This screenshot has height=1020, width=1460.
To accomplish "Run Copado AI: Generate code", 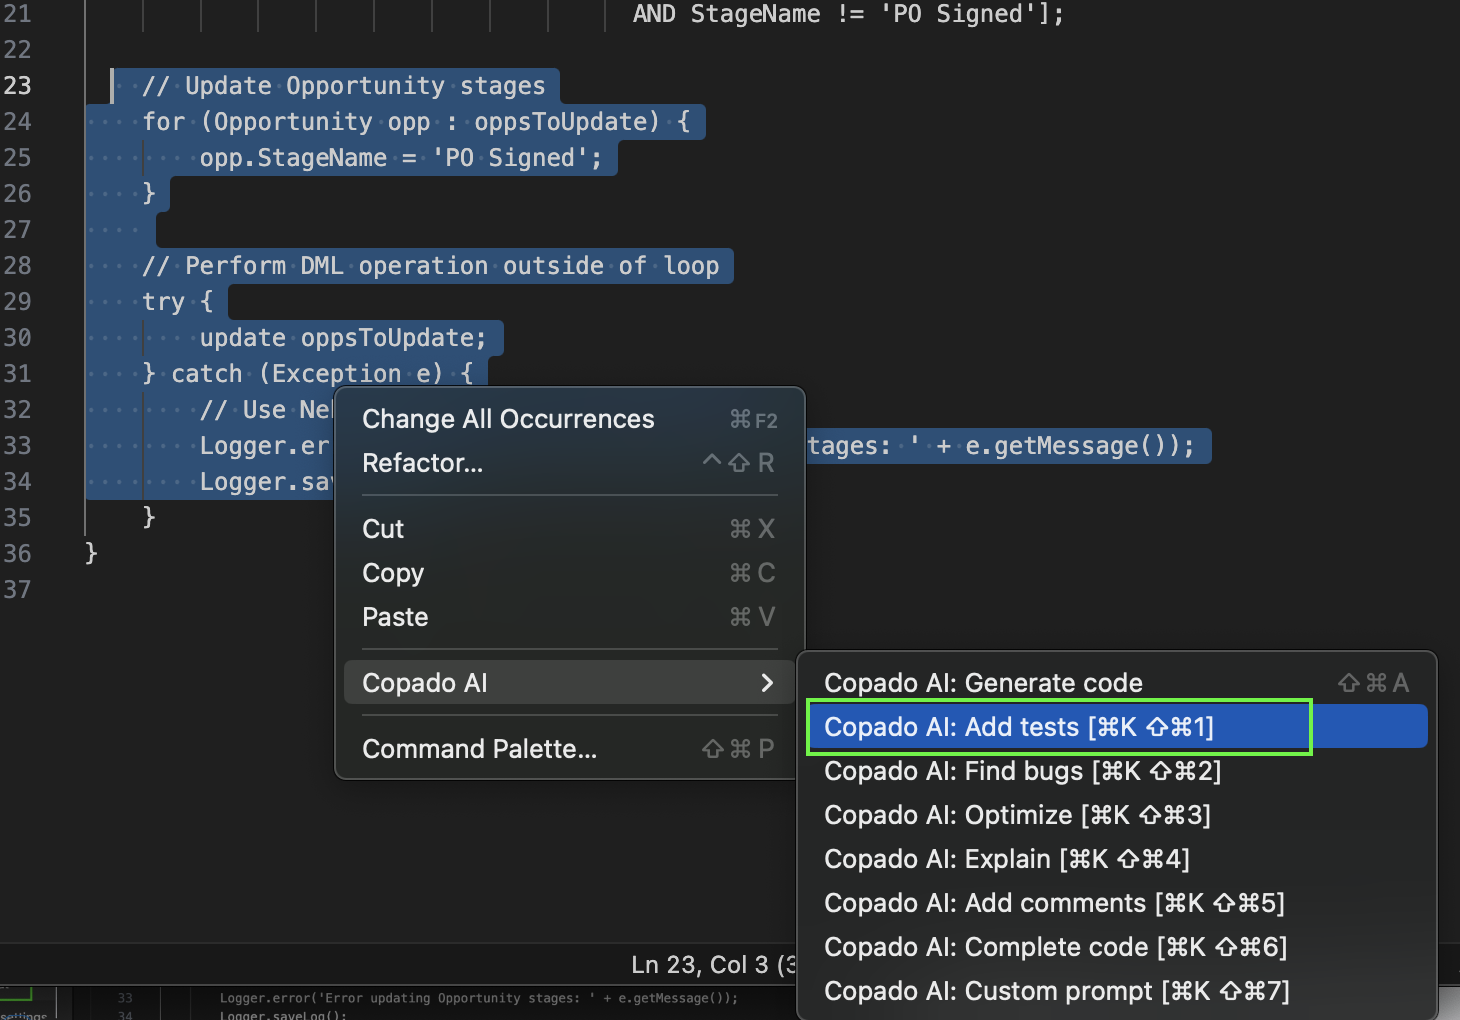I will [x=983, y=683].
